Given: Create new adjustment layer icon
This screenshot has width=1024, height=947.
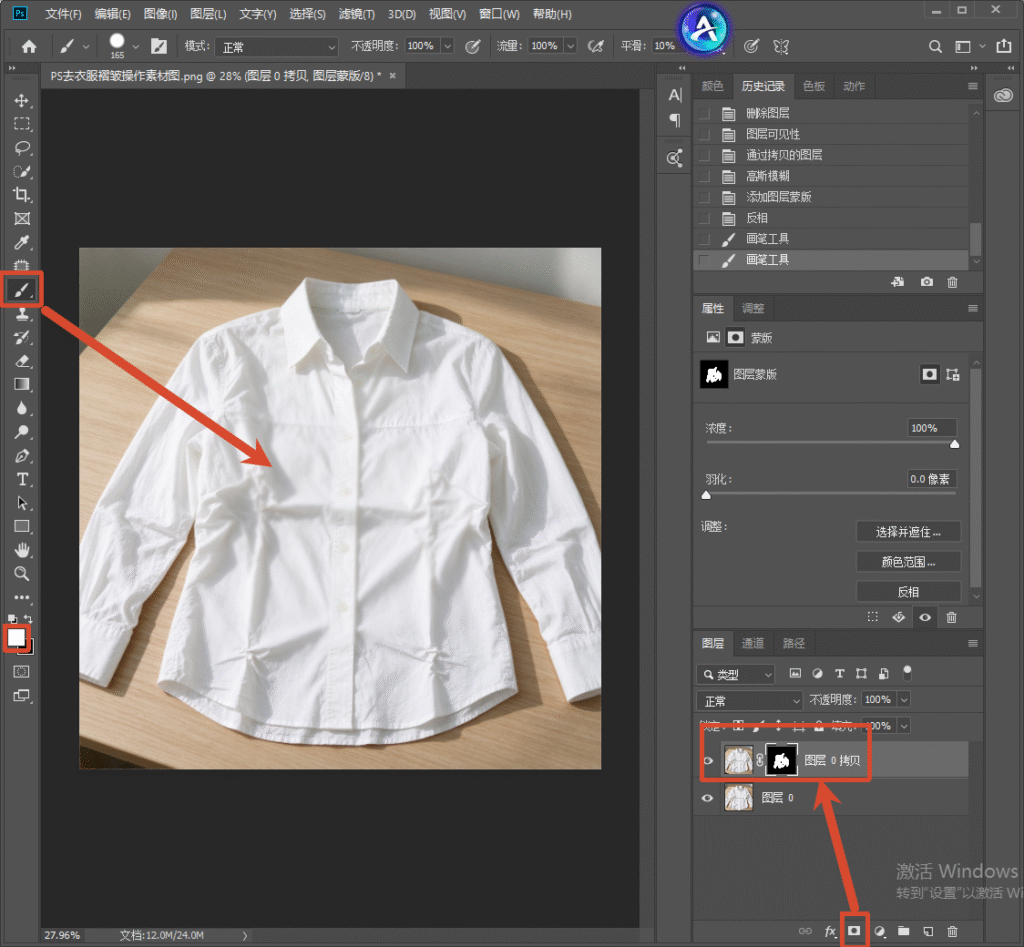Looking at the screenshot, I should pyautogui.click(x=880, y=931).
